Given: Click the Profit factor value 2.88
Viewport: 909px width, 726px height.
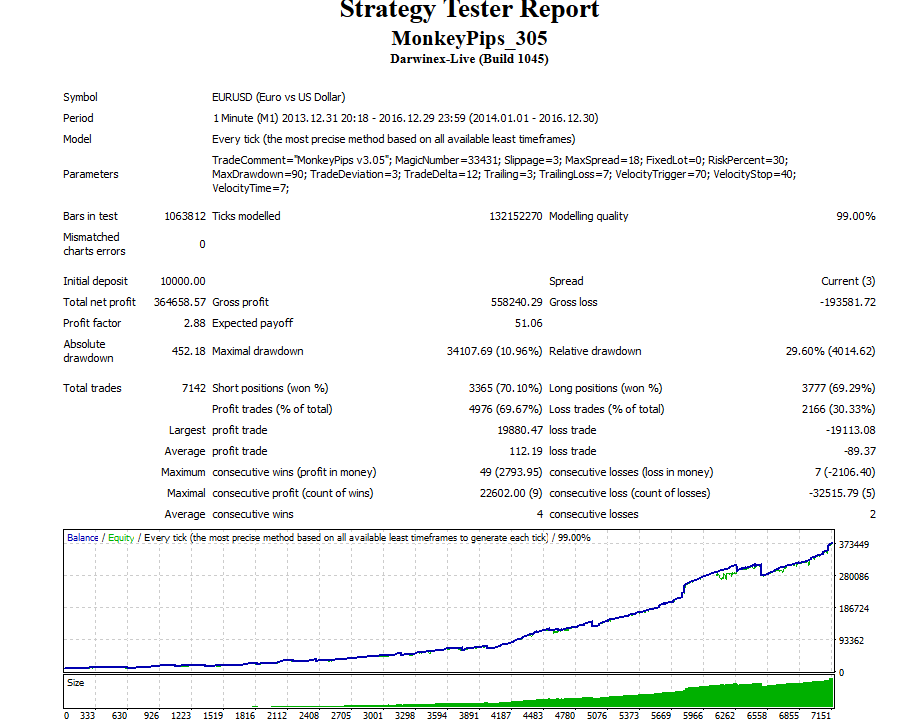Looking at the screenshot, I should click(x=194, y=323).
